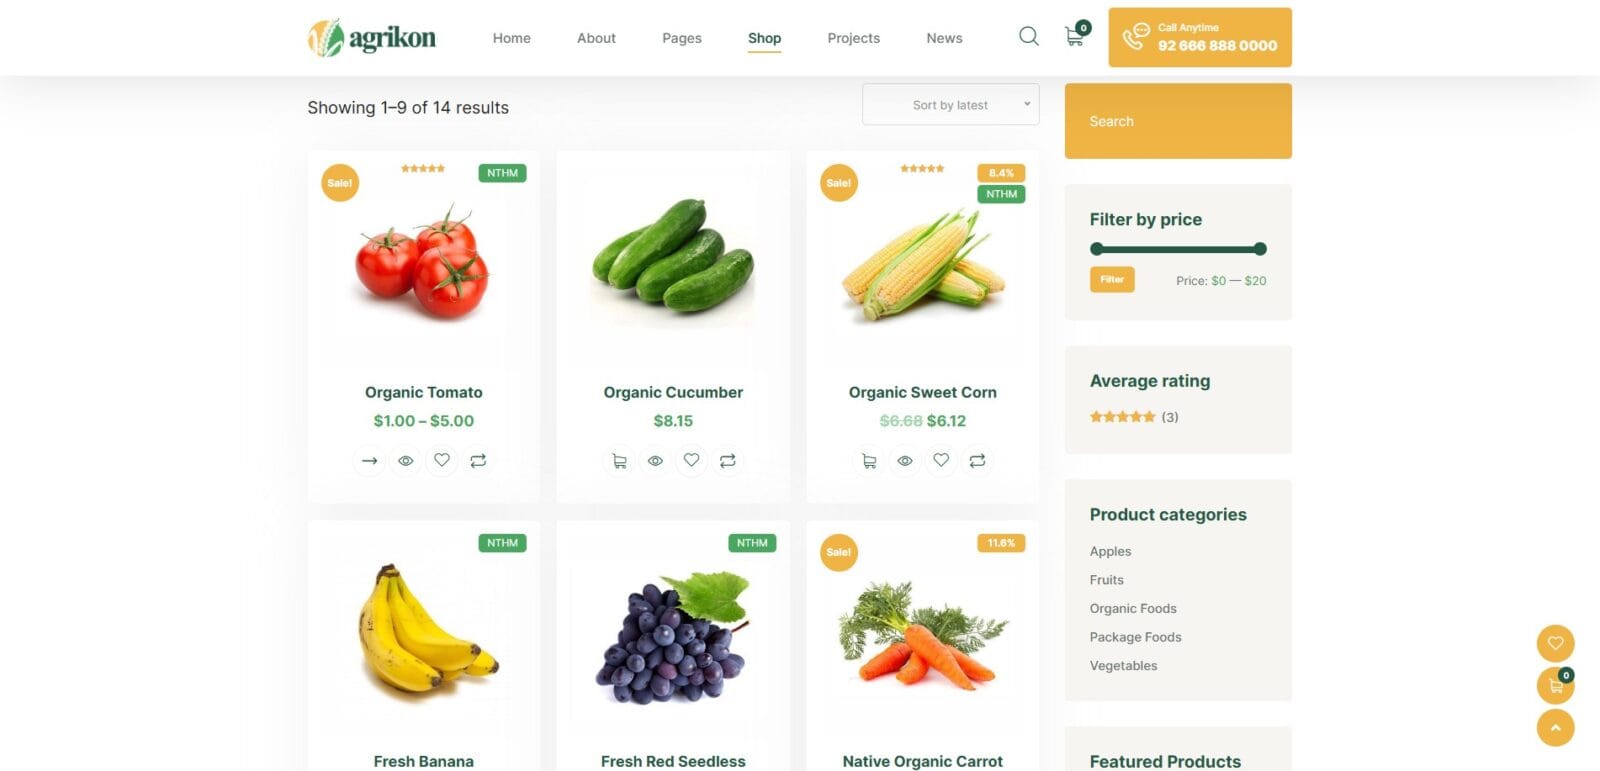Open the News menu item
1600x771 pixels.
(x=944, y=38)
